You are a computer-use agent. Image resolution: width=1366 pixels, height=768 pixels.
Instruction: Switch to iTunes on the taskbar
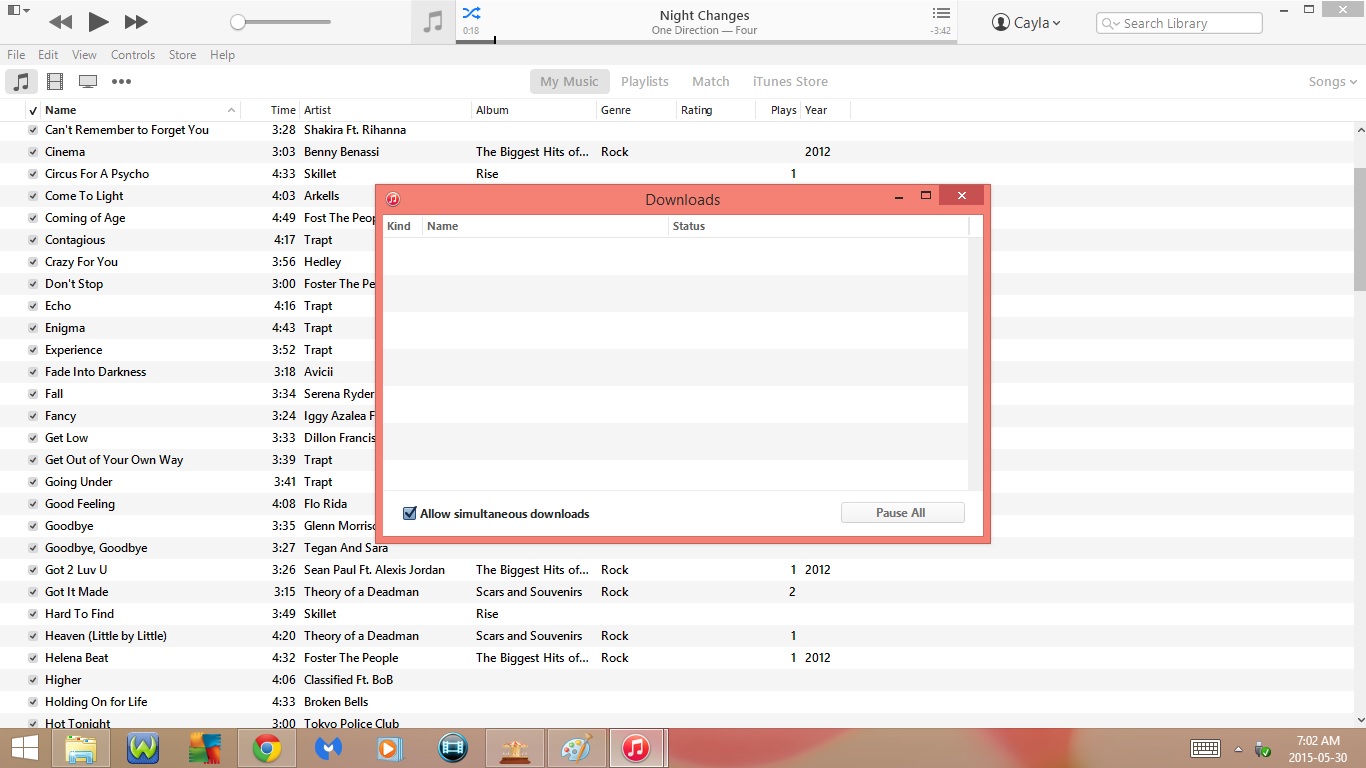pos(636,748)
